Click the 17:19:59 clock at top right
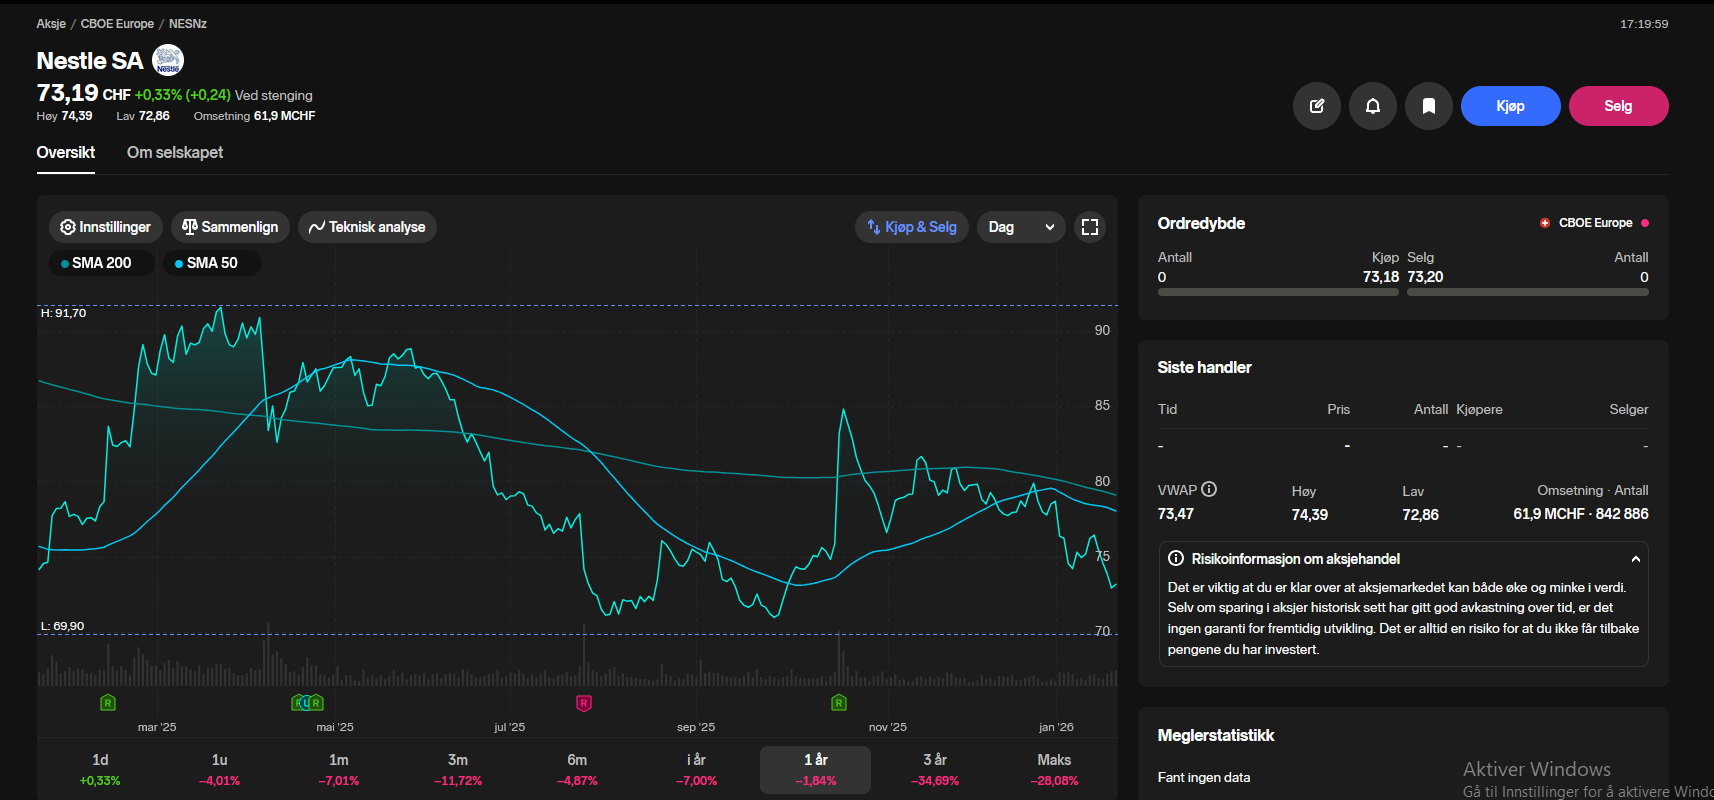The width and height of the screenshot is (1714, 800). 1644,24
